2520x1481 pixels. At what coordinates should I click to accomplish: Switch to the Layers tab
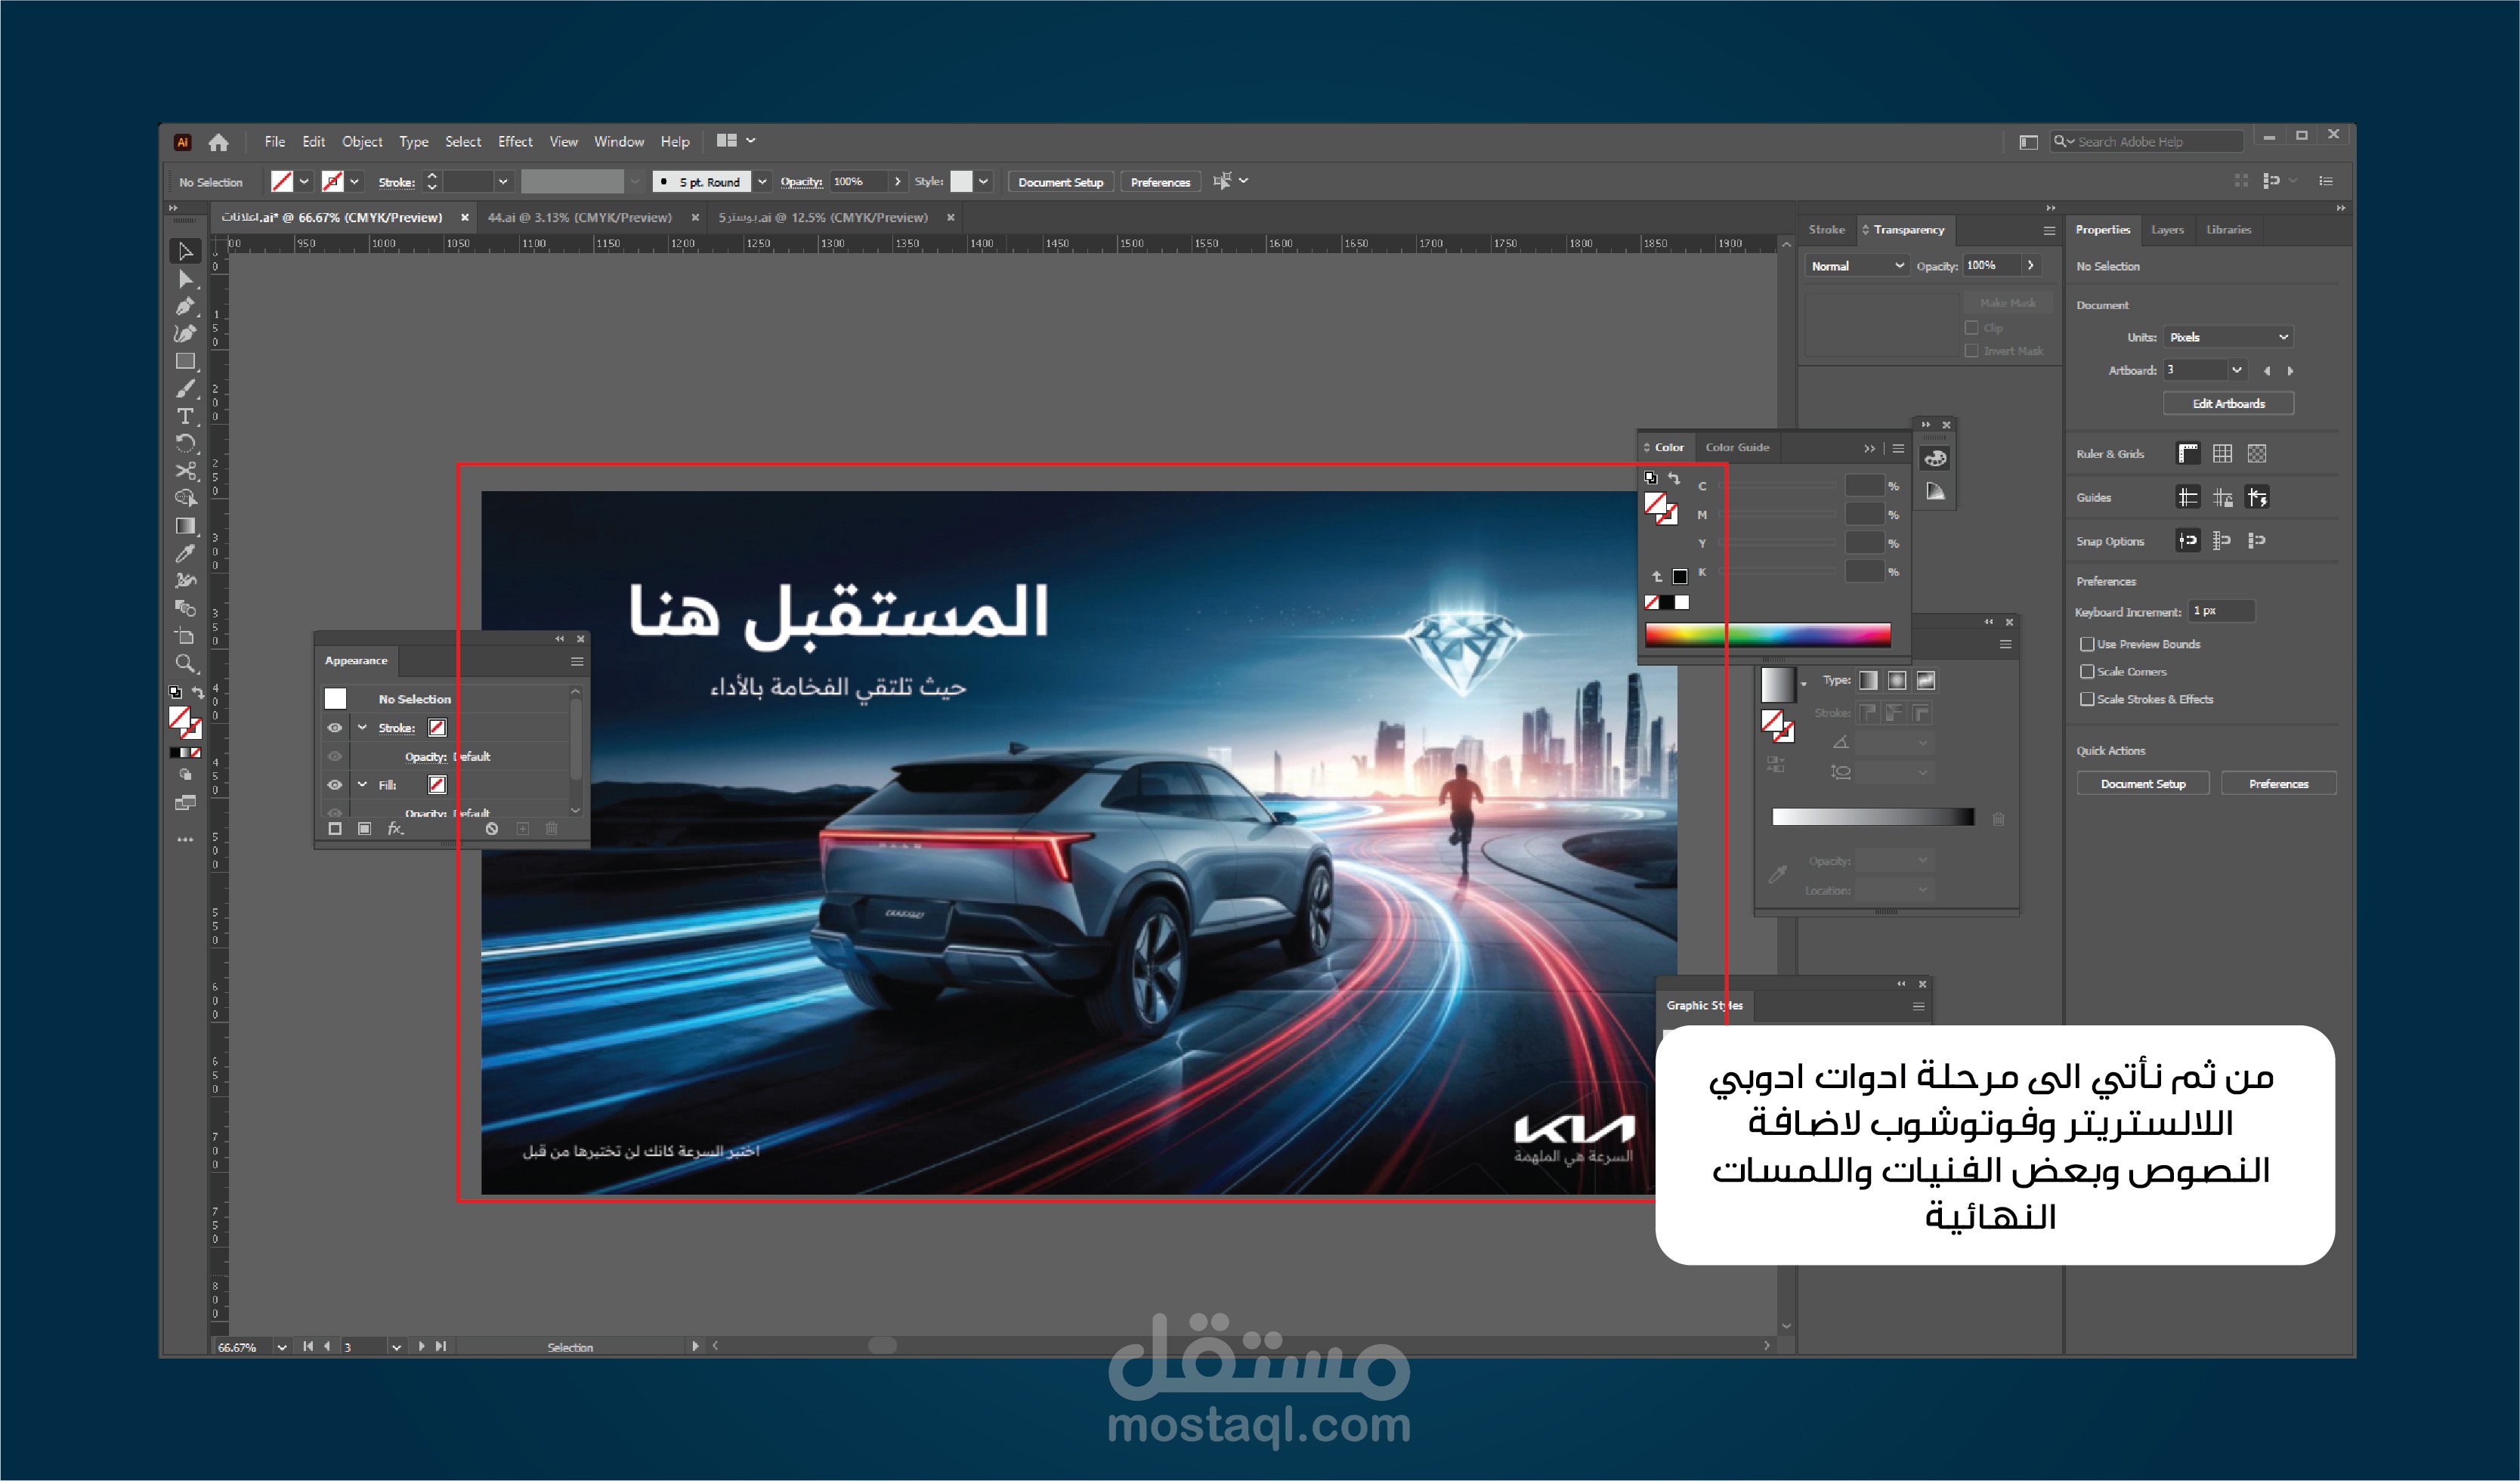[2167, 230]
